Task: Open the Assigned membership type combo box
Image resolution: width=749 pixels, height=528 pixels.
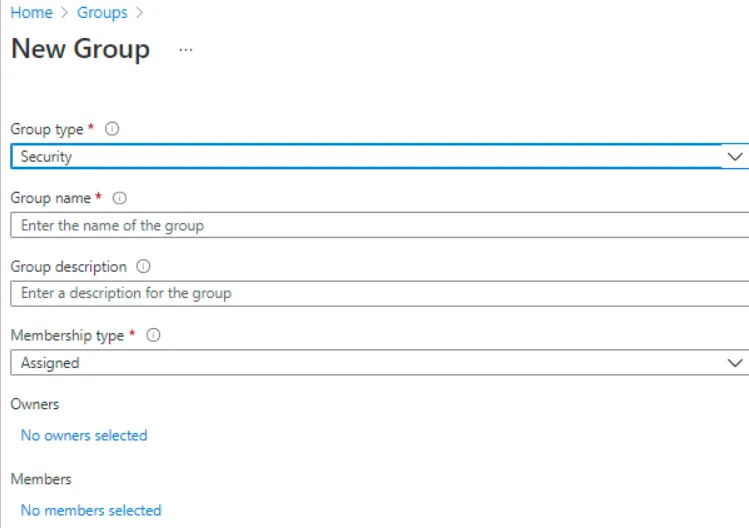Action: [380, 363]
